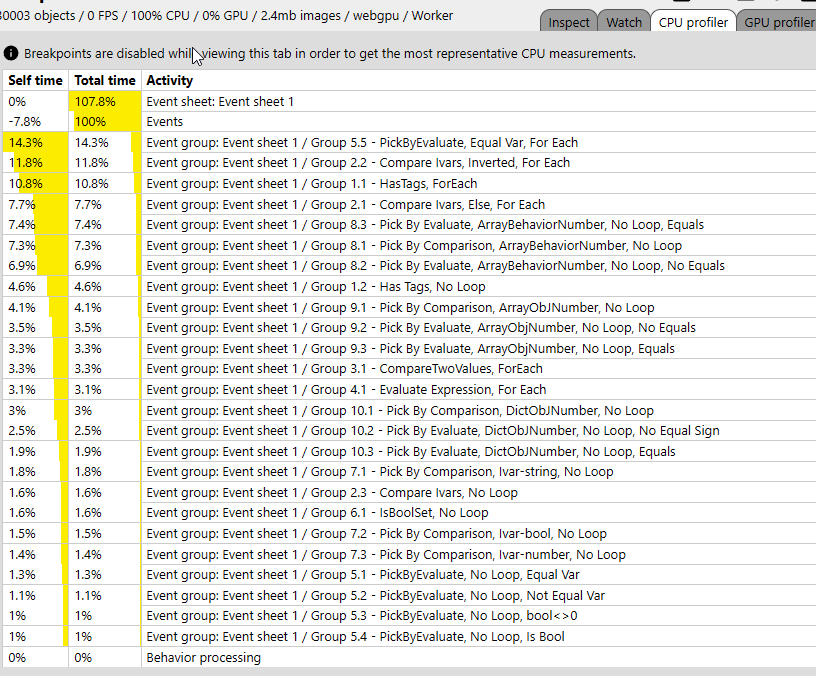816x676 pixels.
Task: Sort by Self time column header
Action: tap(35, 80)
